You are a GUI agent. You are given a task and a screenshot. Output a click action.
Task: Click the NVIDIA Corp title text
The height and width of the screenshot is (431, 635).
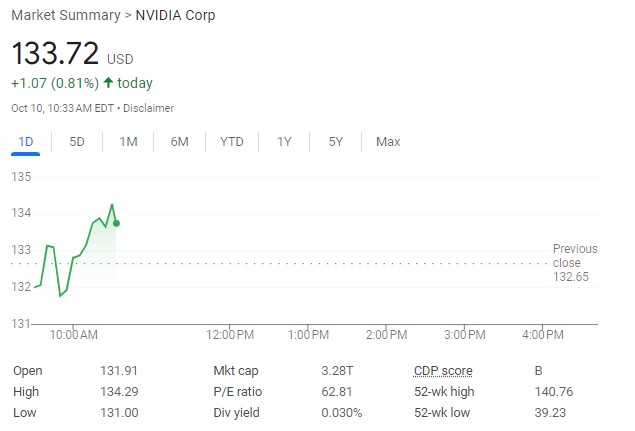coord(175,16)
